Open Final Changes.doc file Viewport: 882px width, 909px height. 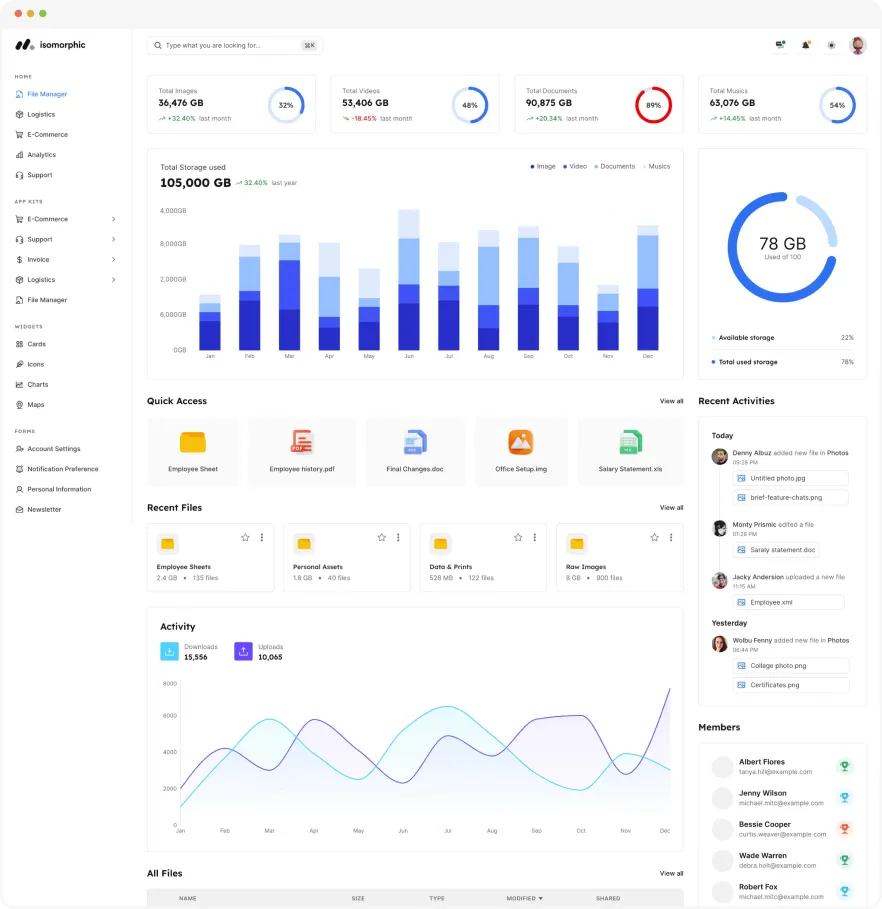(x=415, y=451)
